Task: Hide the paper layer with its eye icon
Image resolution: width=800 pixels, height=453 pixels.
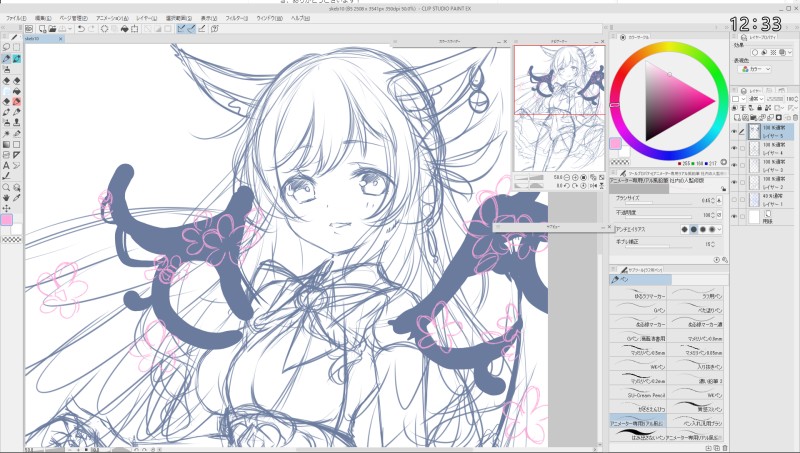Action: pos(734,216)
